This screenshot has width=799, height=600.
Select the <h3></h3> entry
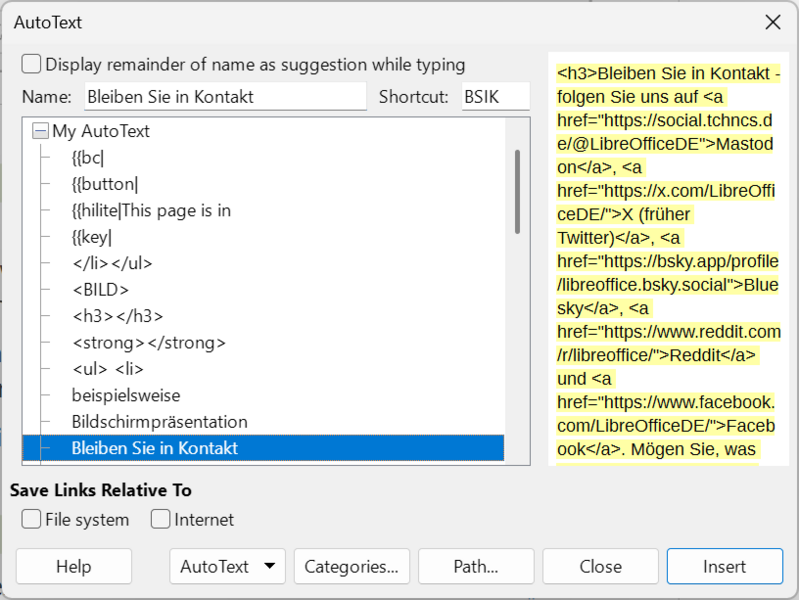click(118, 316)
